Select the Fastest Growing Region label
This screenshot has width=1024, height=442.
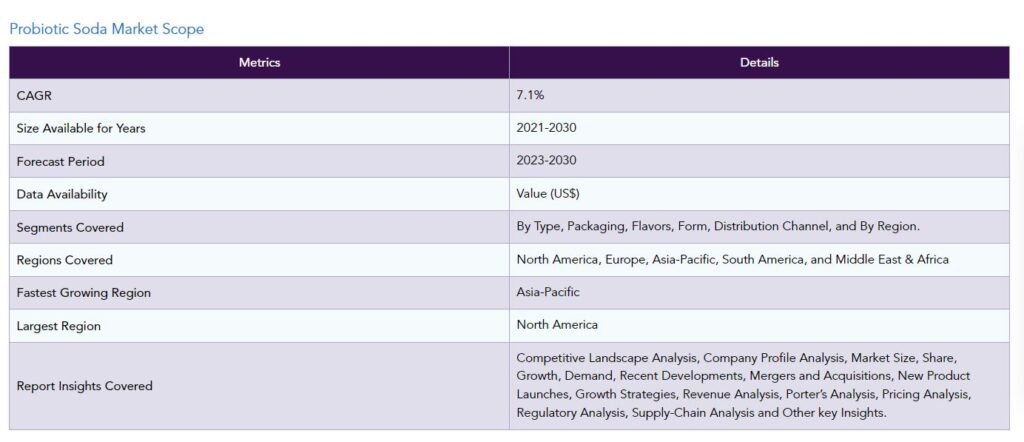coord(83,293)
